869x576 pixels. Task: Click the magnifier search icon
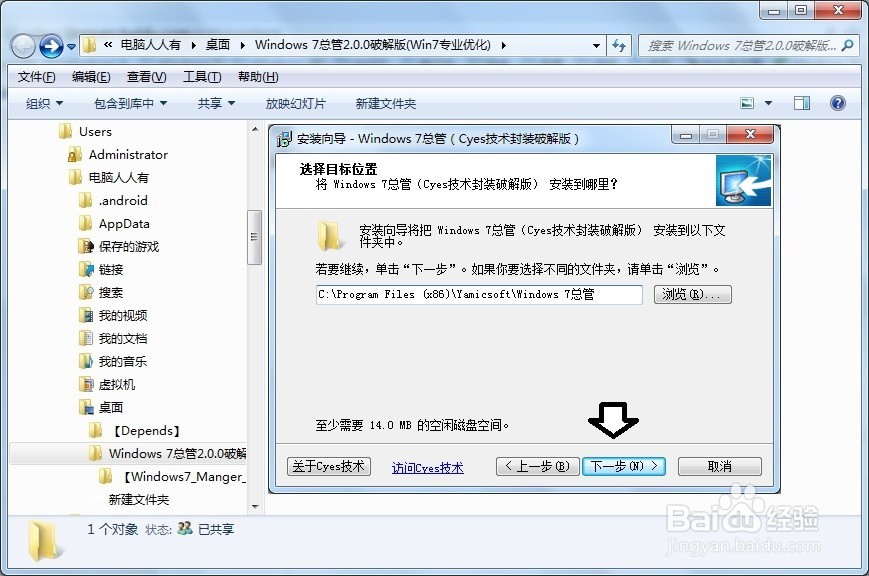point(847,45)
